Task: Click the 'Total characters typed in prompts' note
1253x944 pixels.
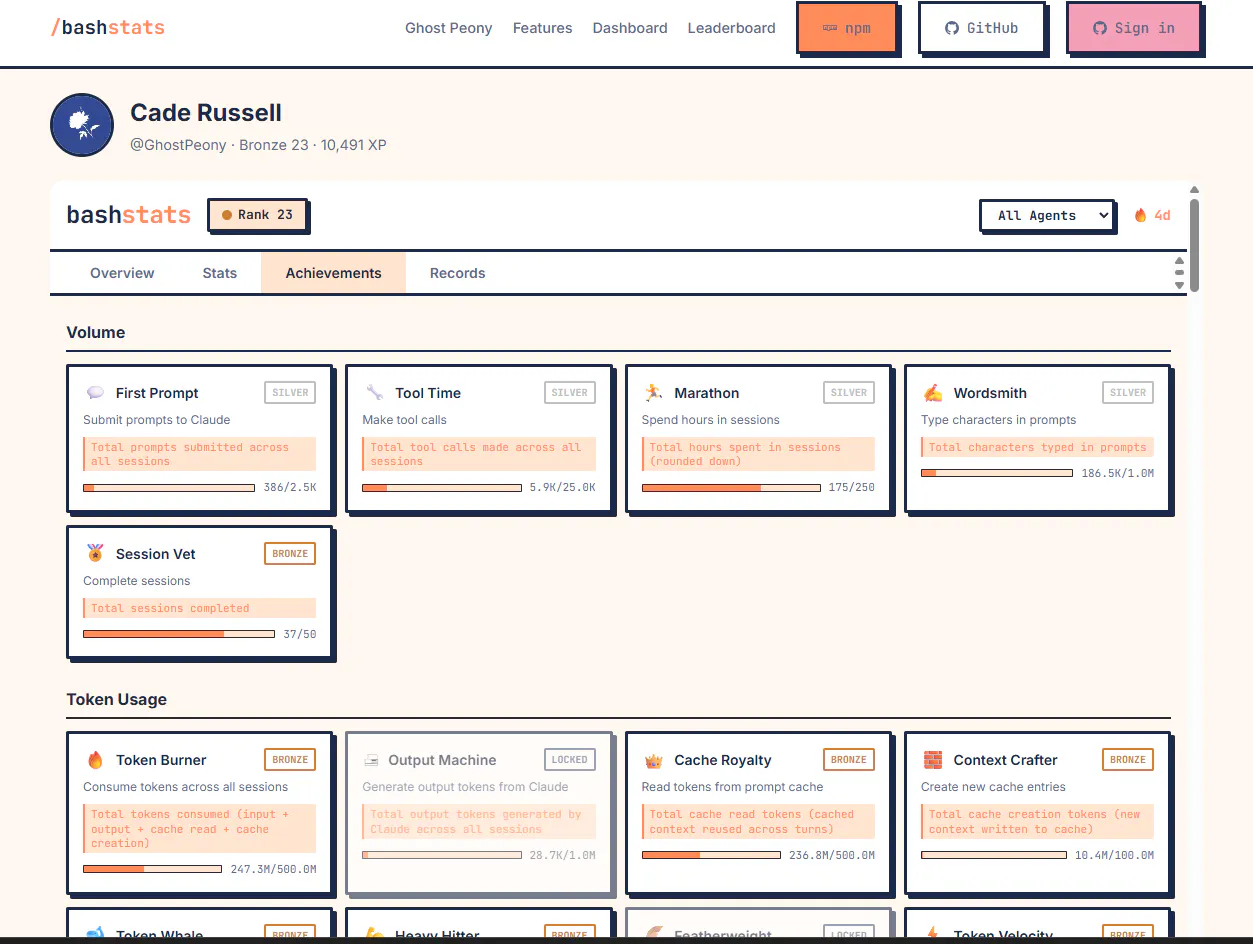Action: (x=1037, y=447)
